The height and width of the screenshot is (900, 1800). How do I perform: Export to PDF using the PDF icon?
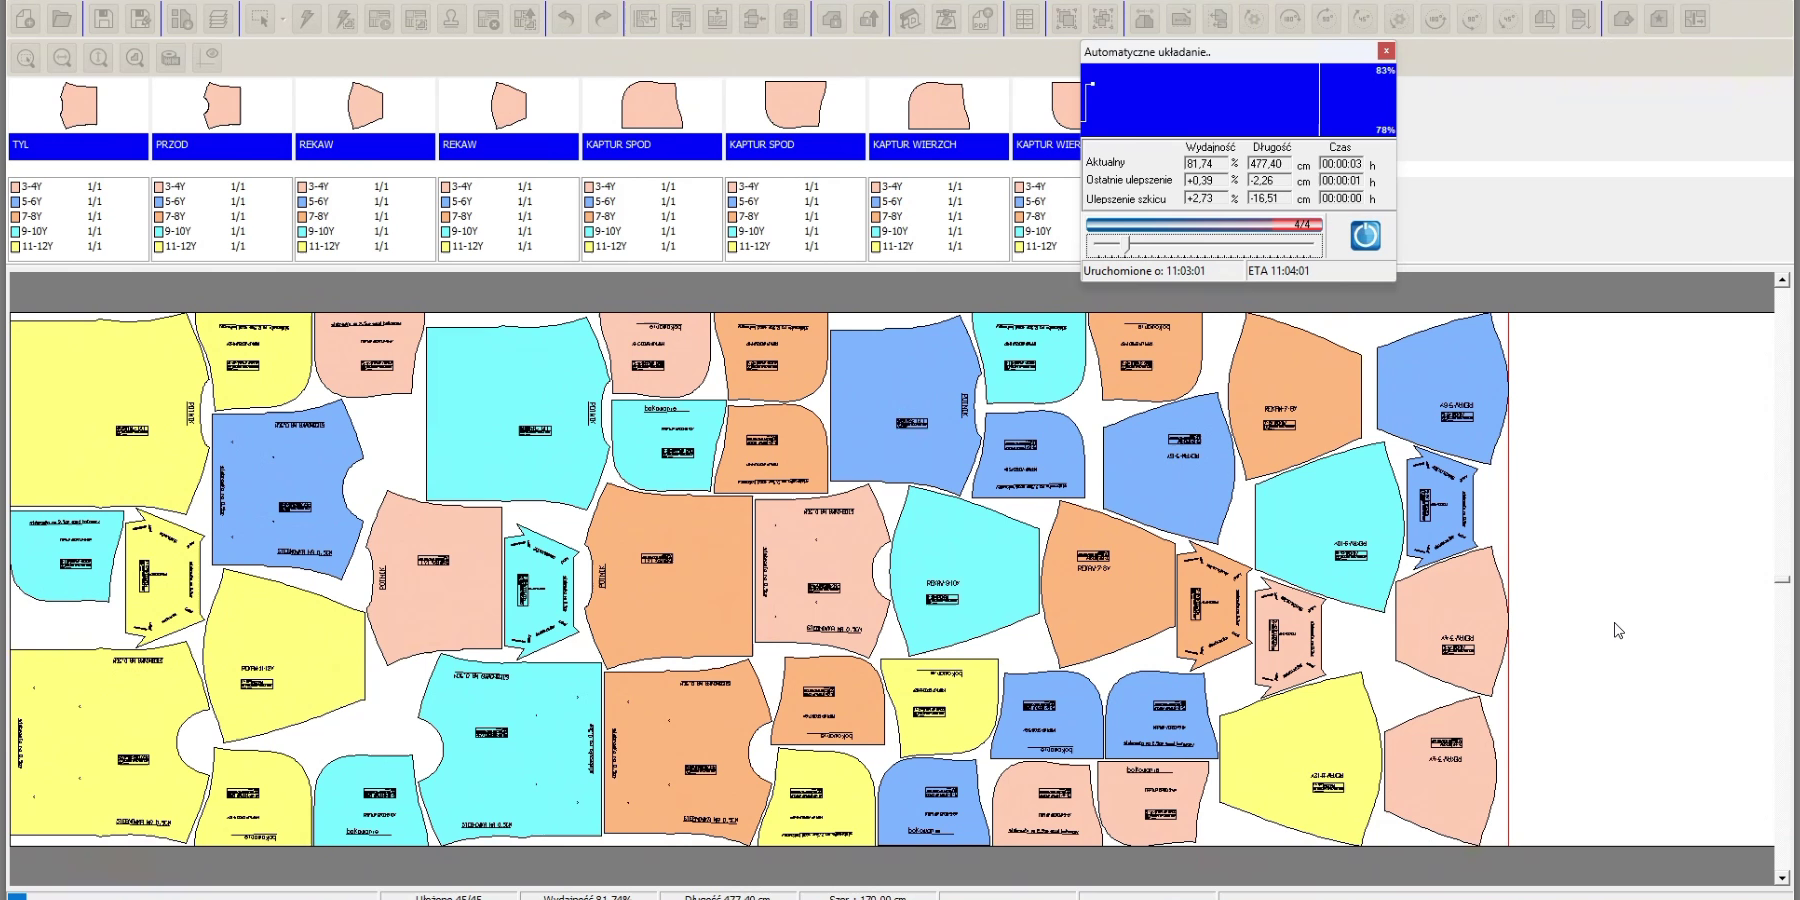tap(982, 19)
